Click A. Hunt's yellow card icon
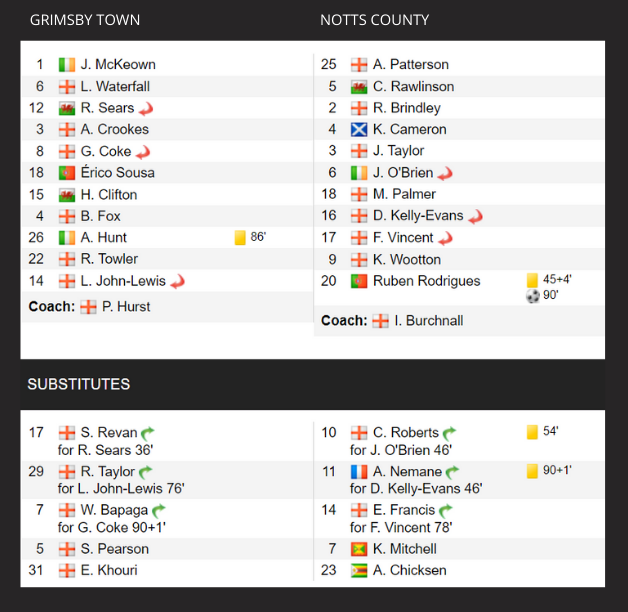Screen dimensions: 628x612 pyautogui.click(x=239, y=238)
